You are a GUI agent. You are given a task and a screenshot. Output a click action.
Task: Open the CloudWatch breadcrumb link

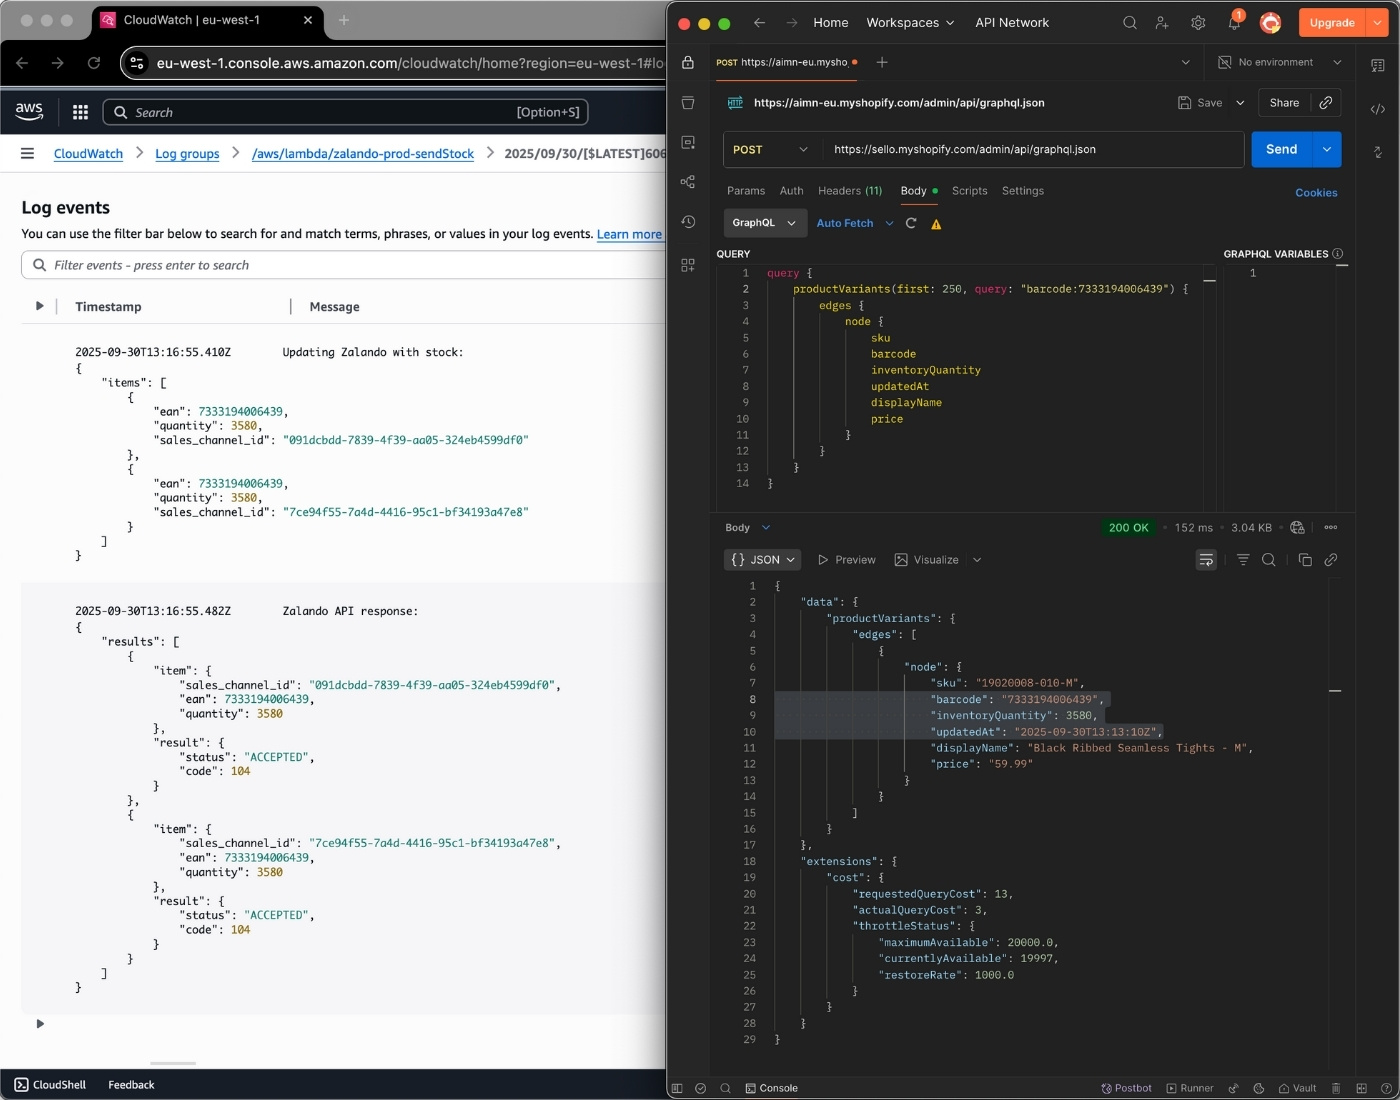(87, 153)
